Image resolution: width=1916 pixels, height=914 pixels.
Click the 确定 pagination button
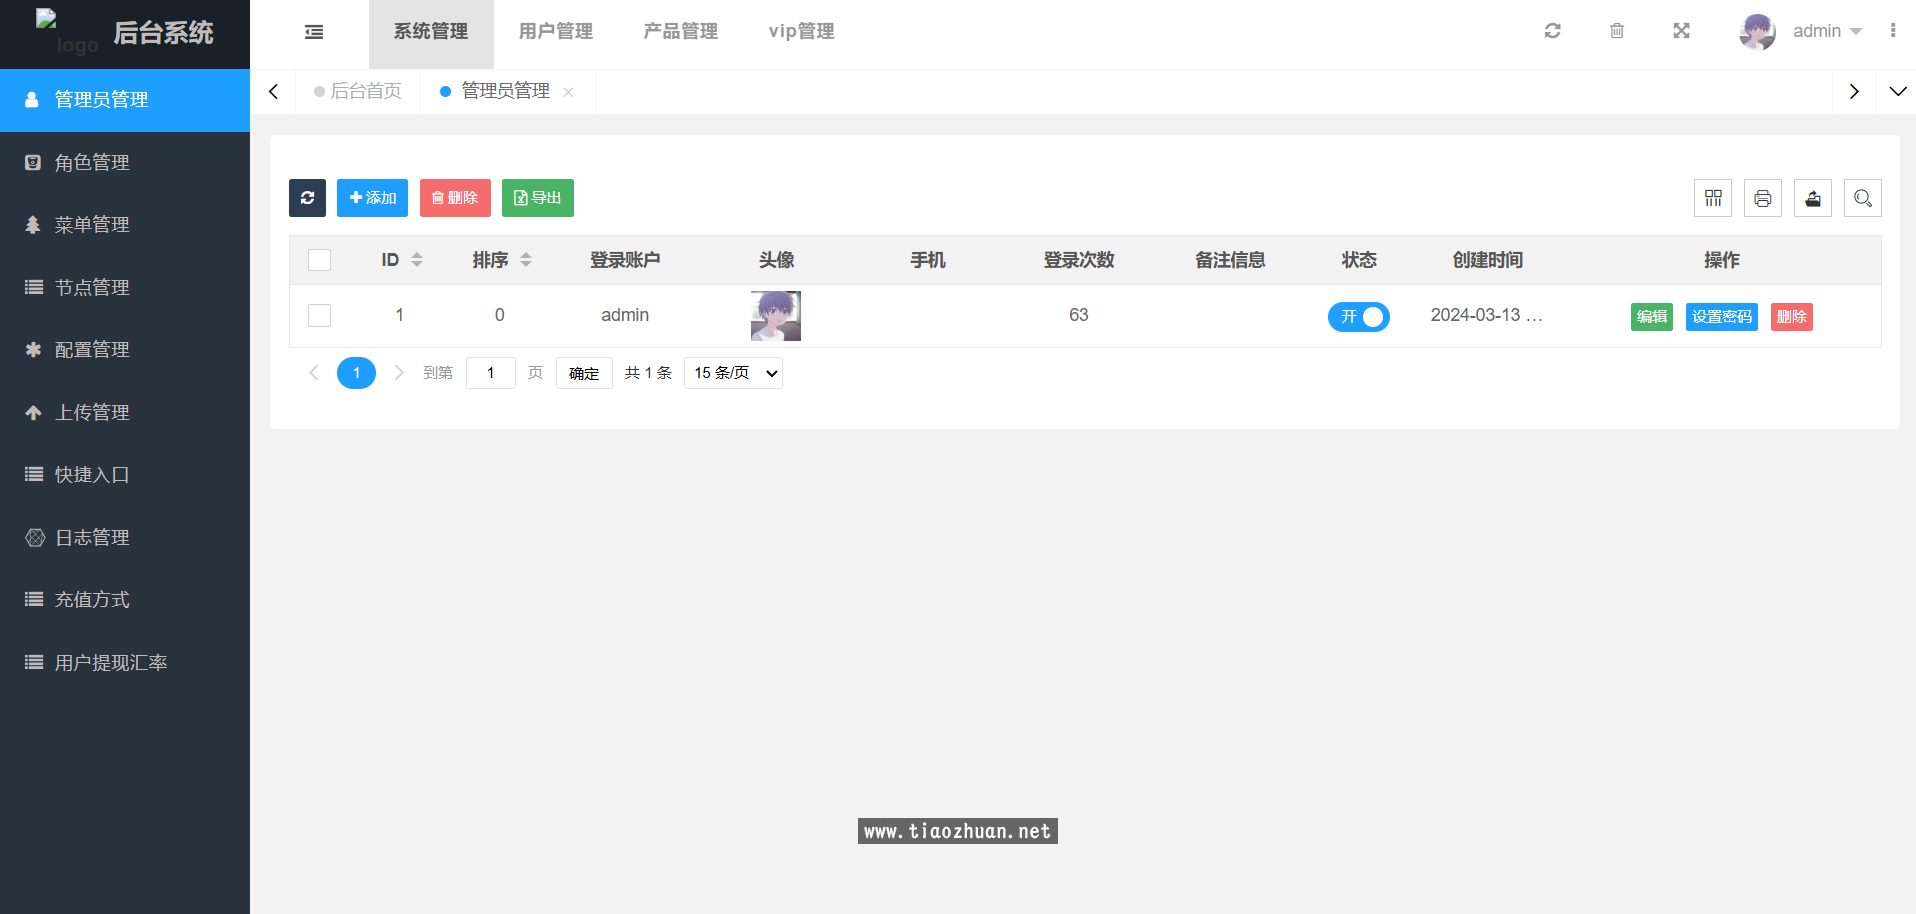584,373
